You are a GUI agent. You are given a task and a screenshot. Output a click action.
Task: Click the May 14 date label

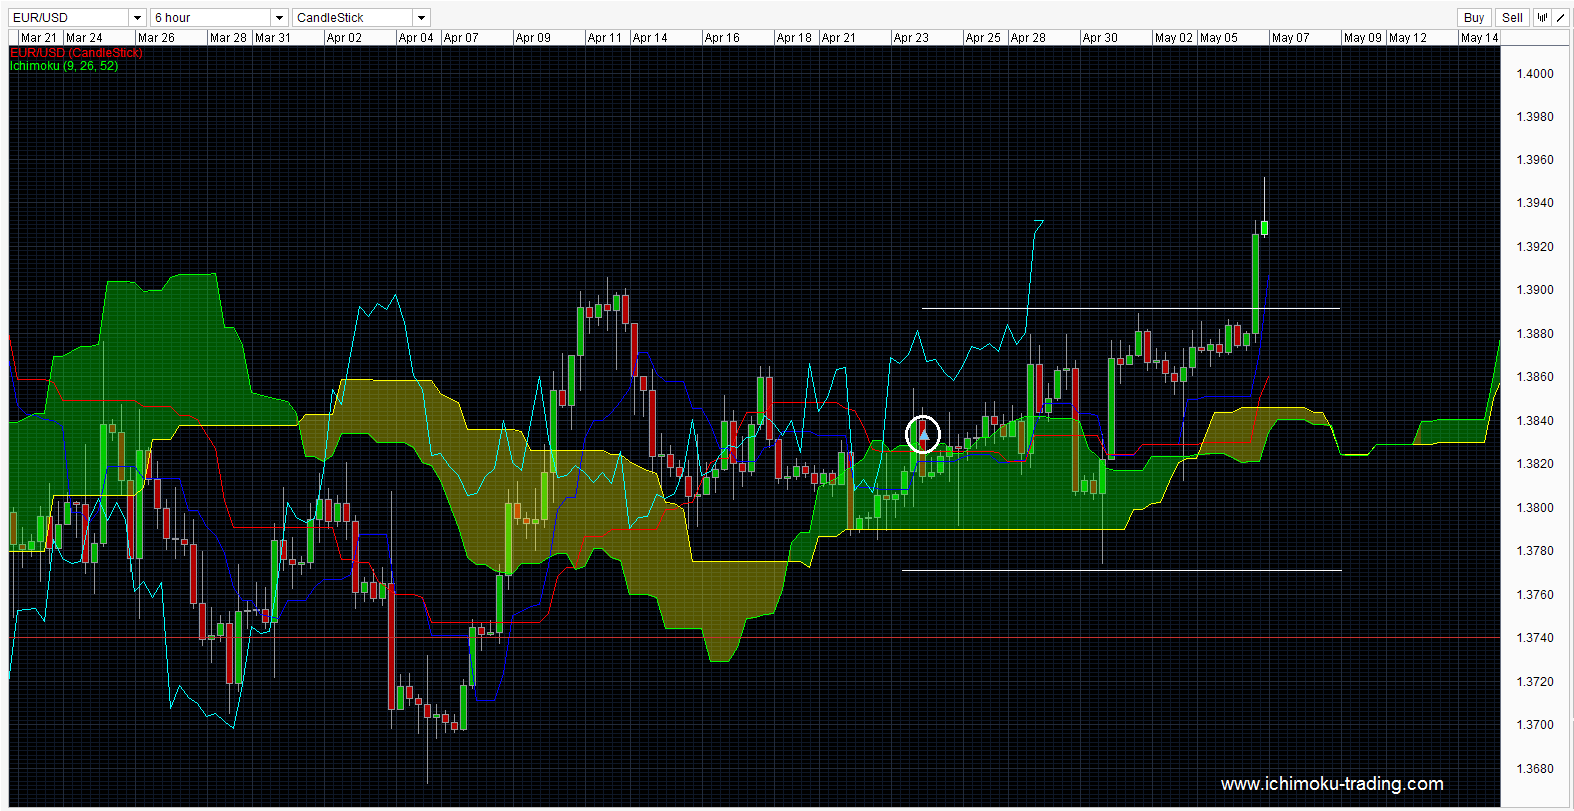pyautogui.click(x=1480, y=37)
